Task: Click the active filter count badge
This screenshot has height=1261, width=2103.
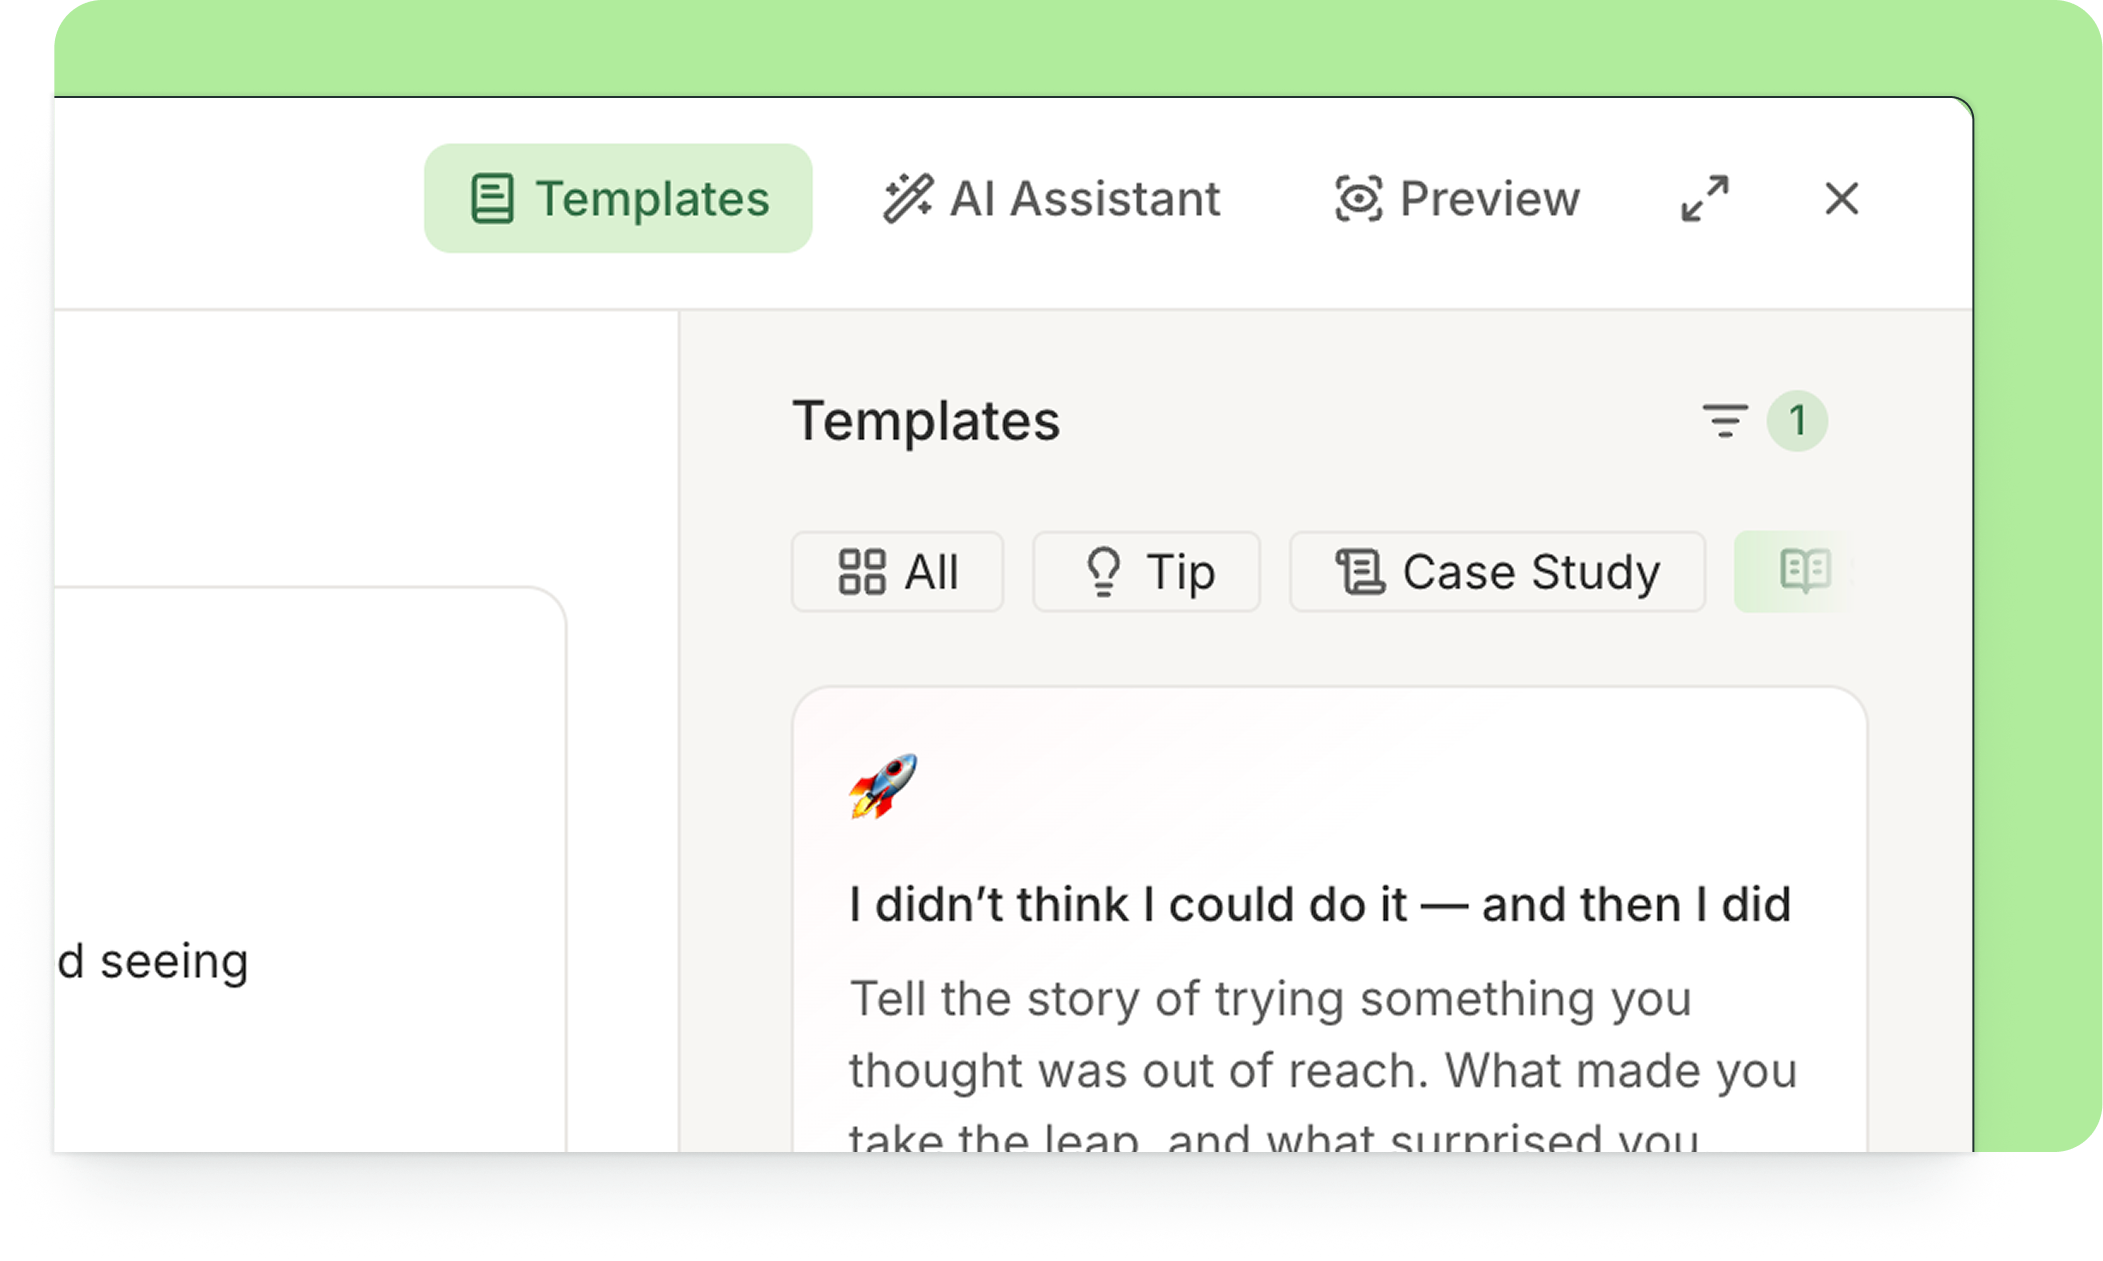Action: point(1797,421)
